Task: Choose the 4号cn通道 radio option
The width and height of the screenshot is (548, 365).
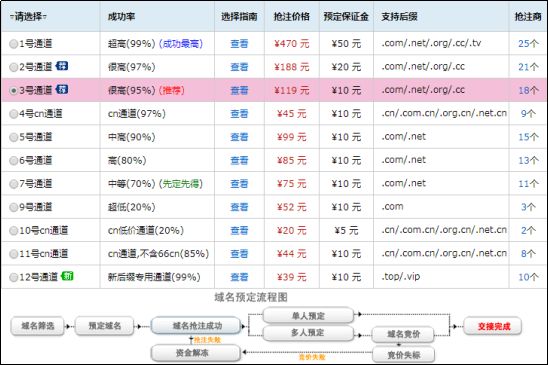Action: (x=13, y=114)
